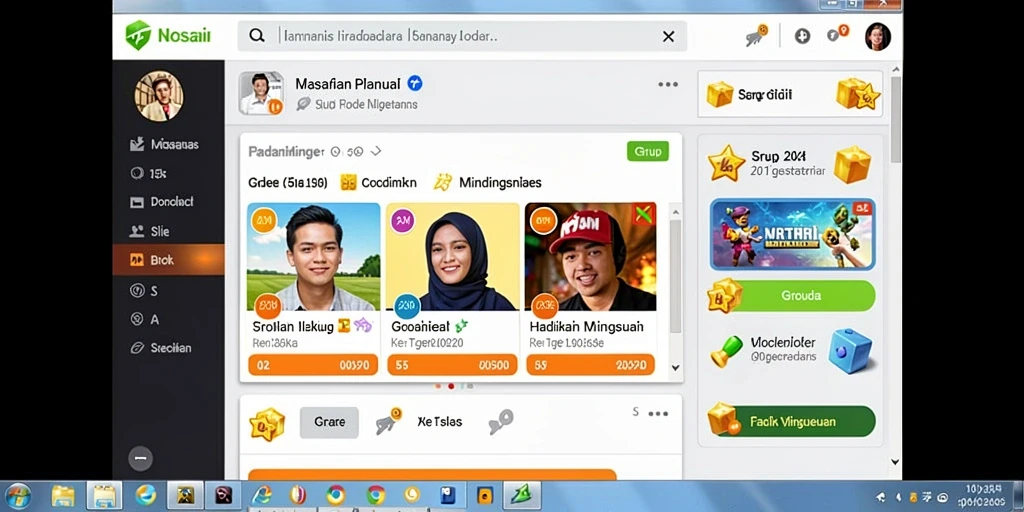Click the search magnifier icon
The image size is (1024, 512).
pos(257,36)
